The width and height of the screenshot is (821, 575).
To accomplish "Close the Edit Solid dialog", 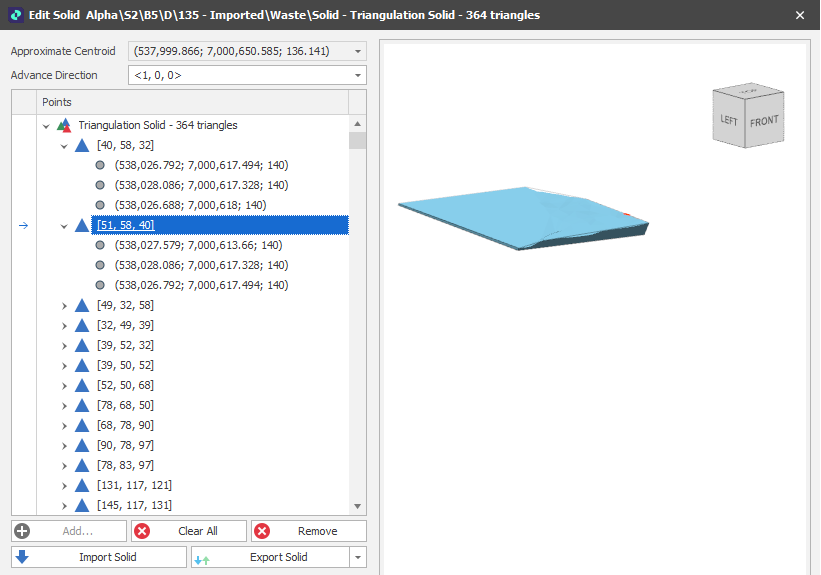I will tap(800, 15).
